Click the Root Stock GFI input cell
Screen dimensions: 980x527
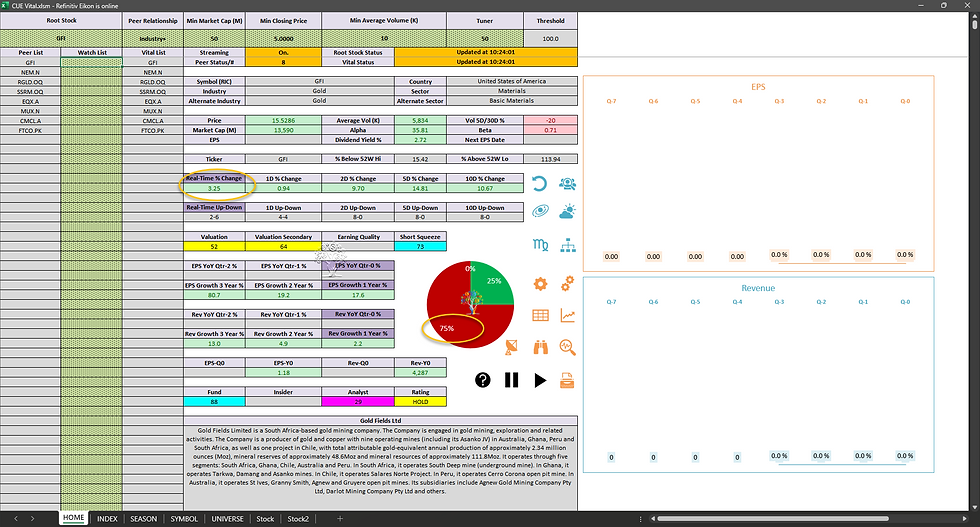point(61,38)
